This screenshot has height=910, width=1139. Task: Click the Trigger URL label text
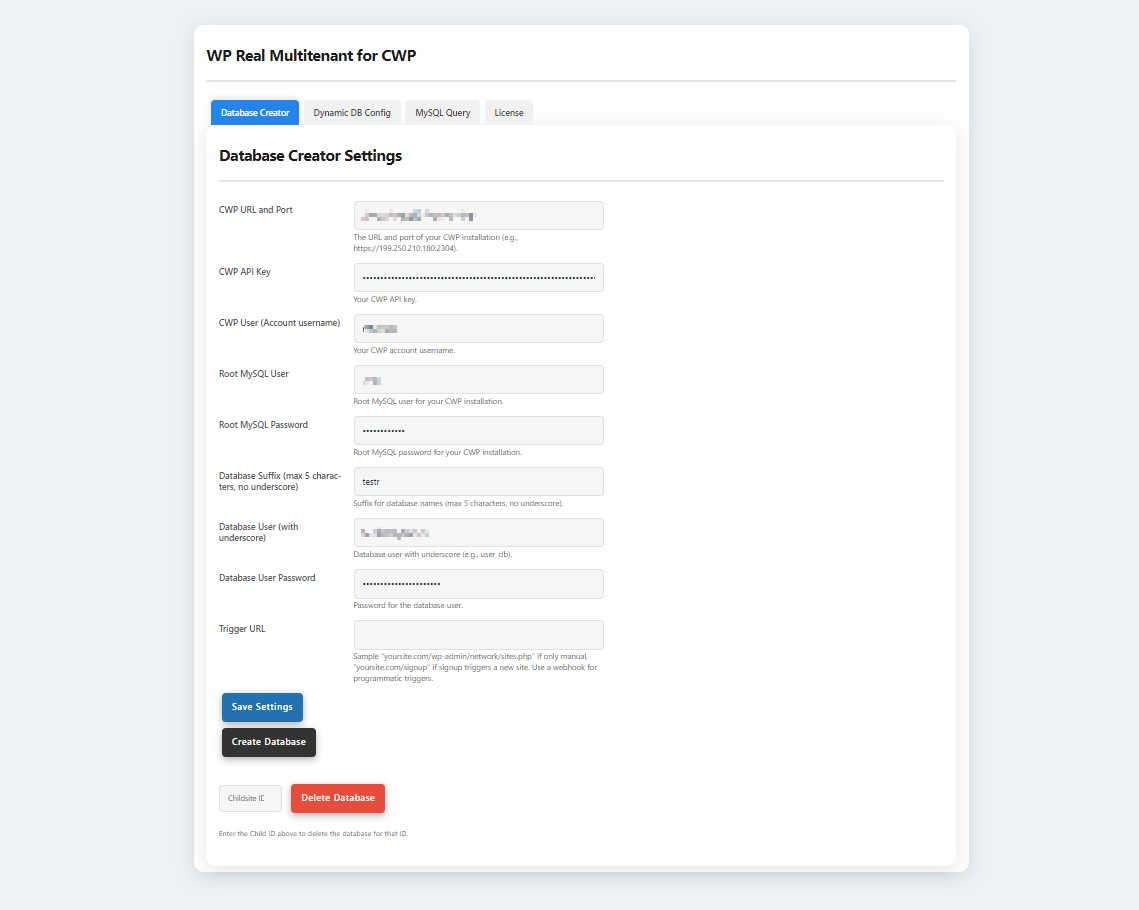tap(242, 629)
